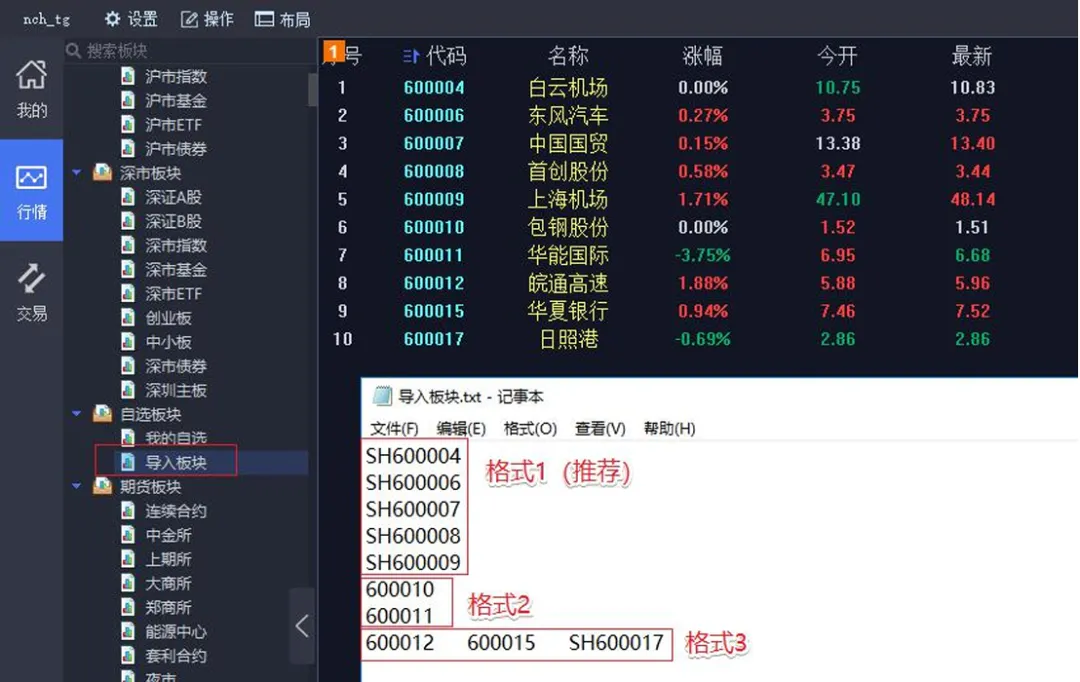The width and height of the screenshot is (1080, 682).
Task: Click stock name 包钢股份
Action: point(568,227)
